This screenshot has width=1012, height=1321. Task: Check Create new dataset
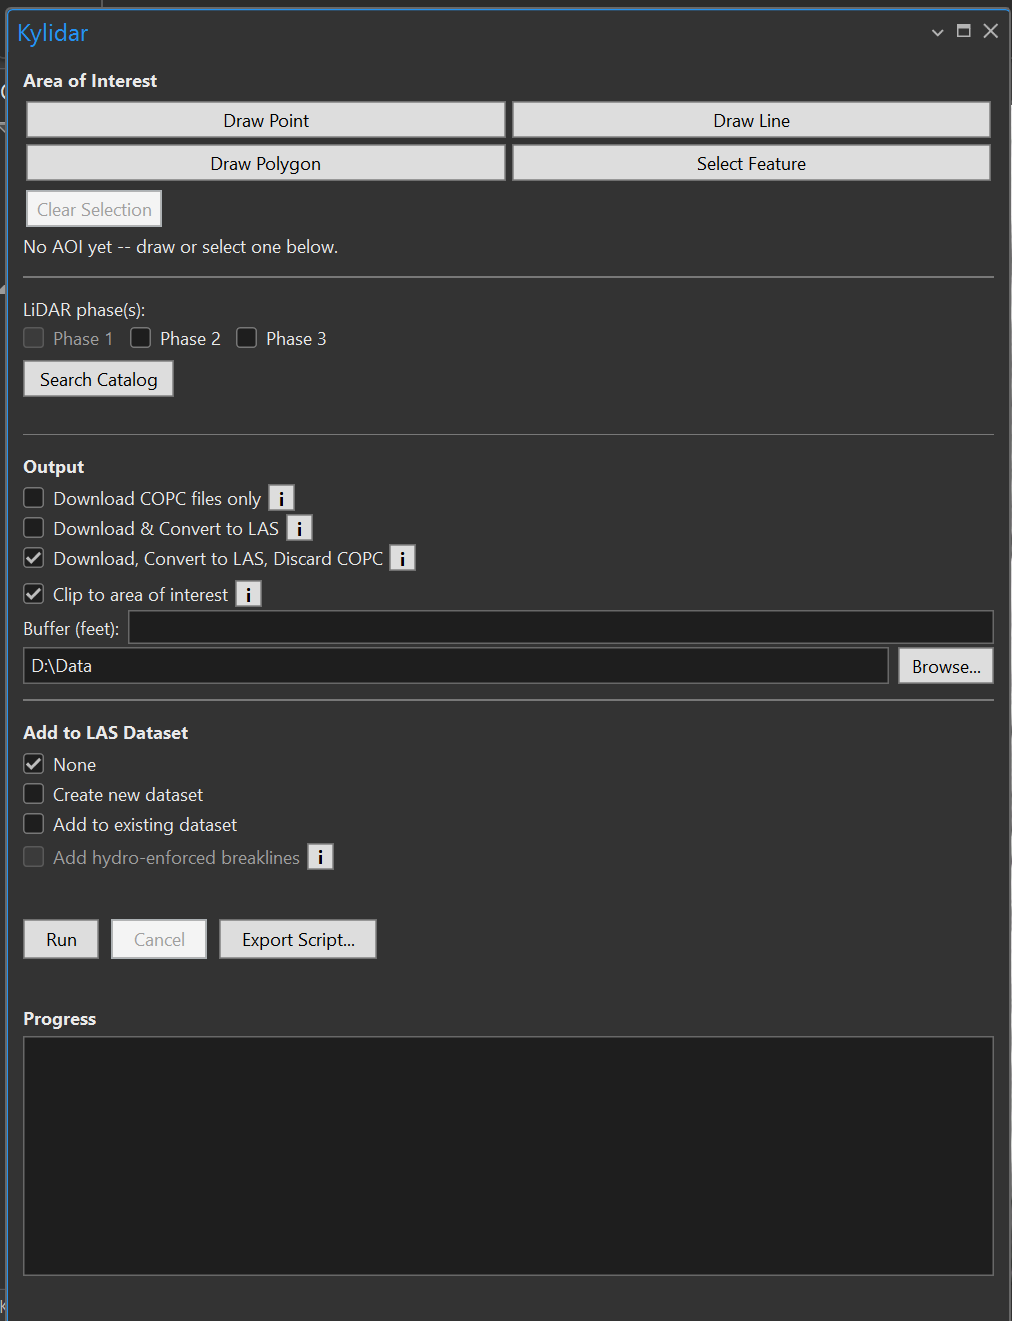coord(34,794)
